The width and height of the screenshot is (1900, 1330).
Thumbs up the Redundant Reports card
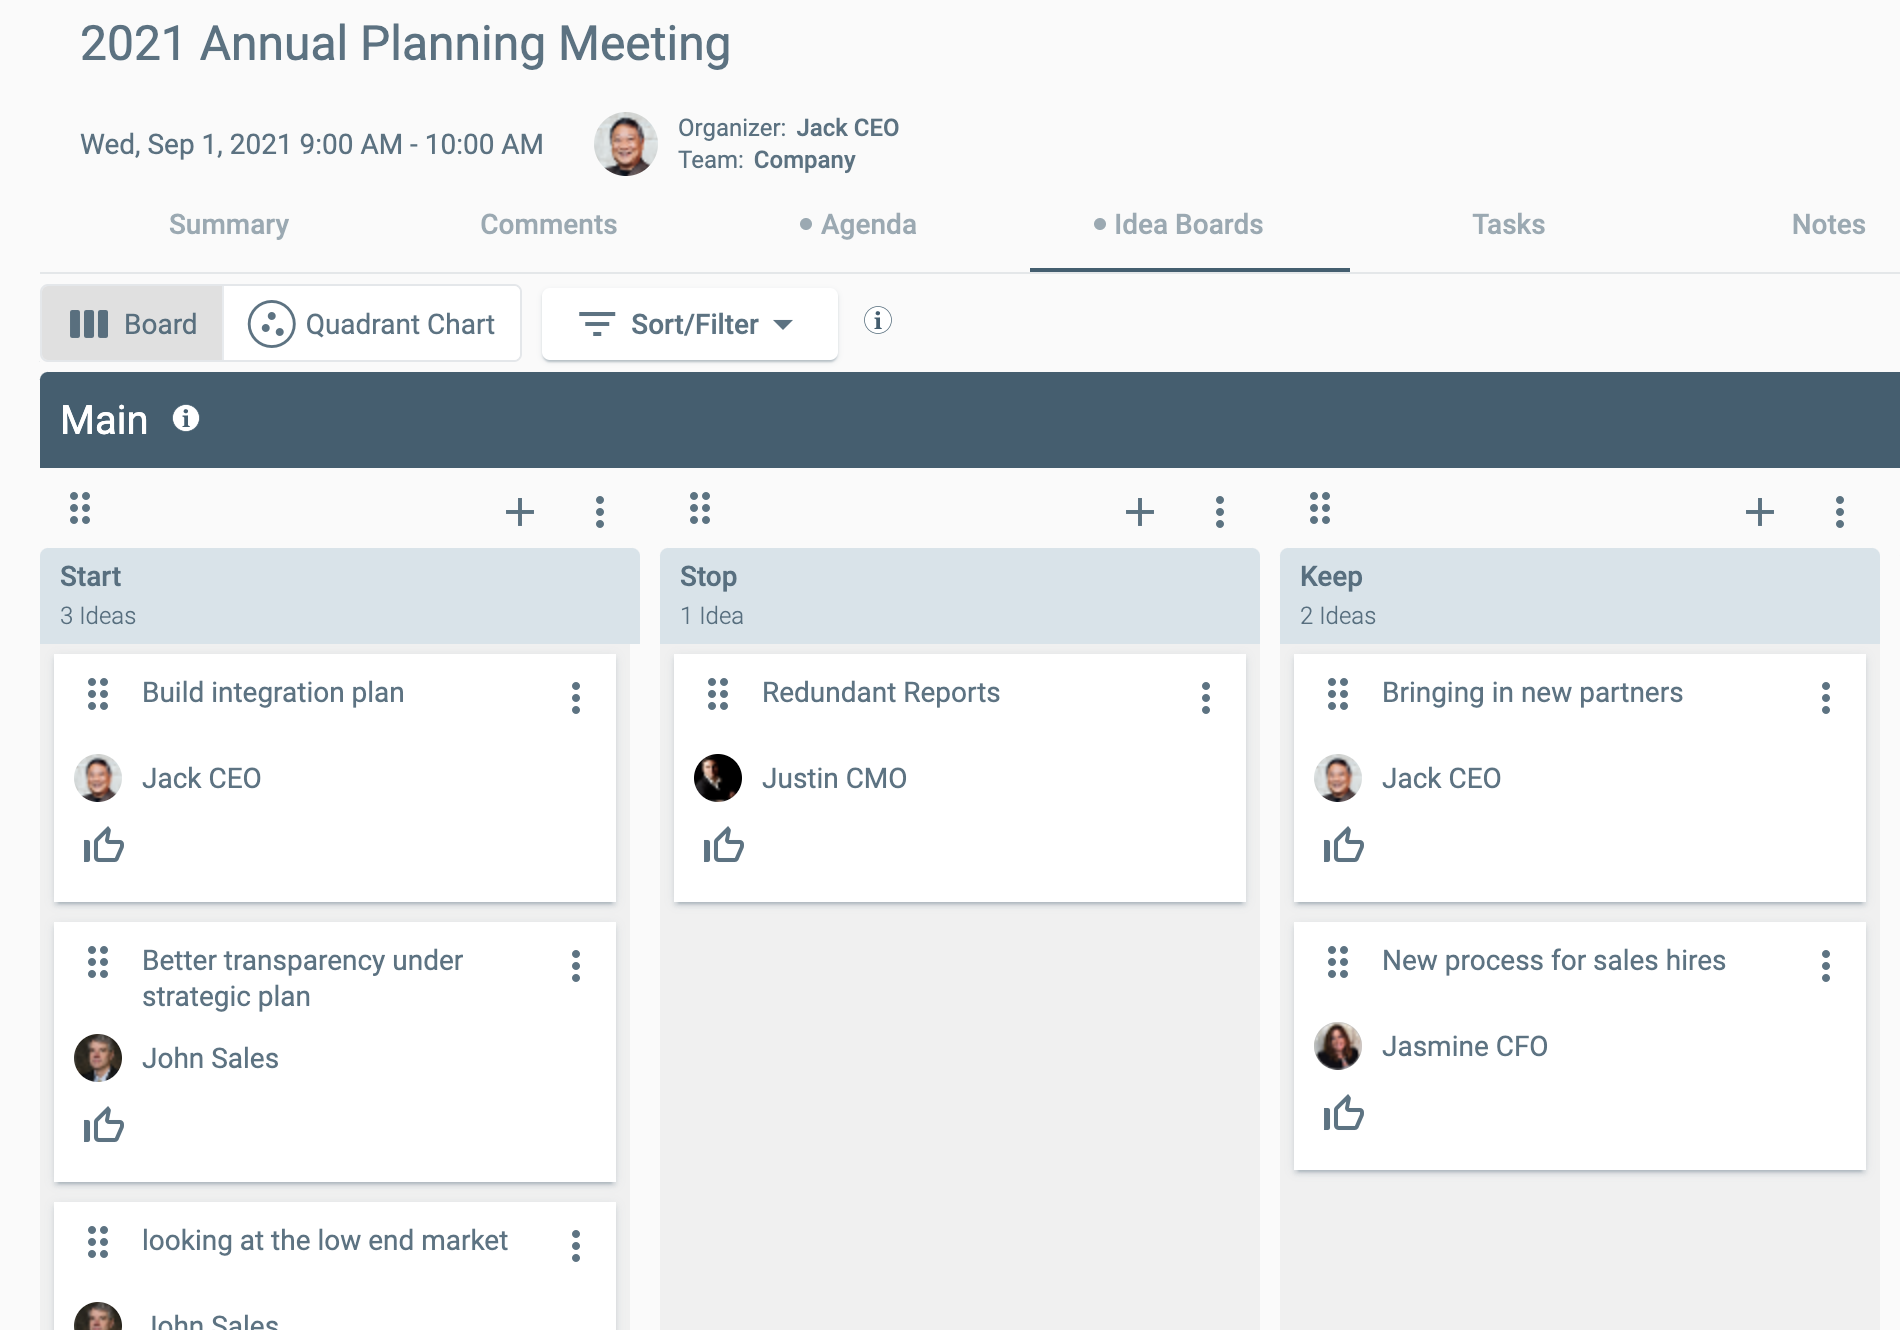click(724, 846)
